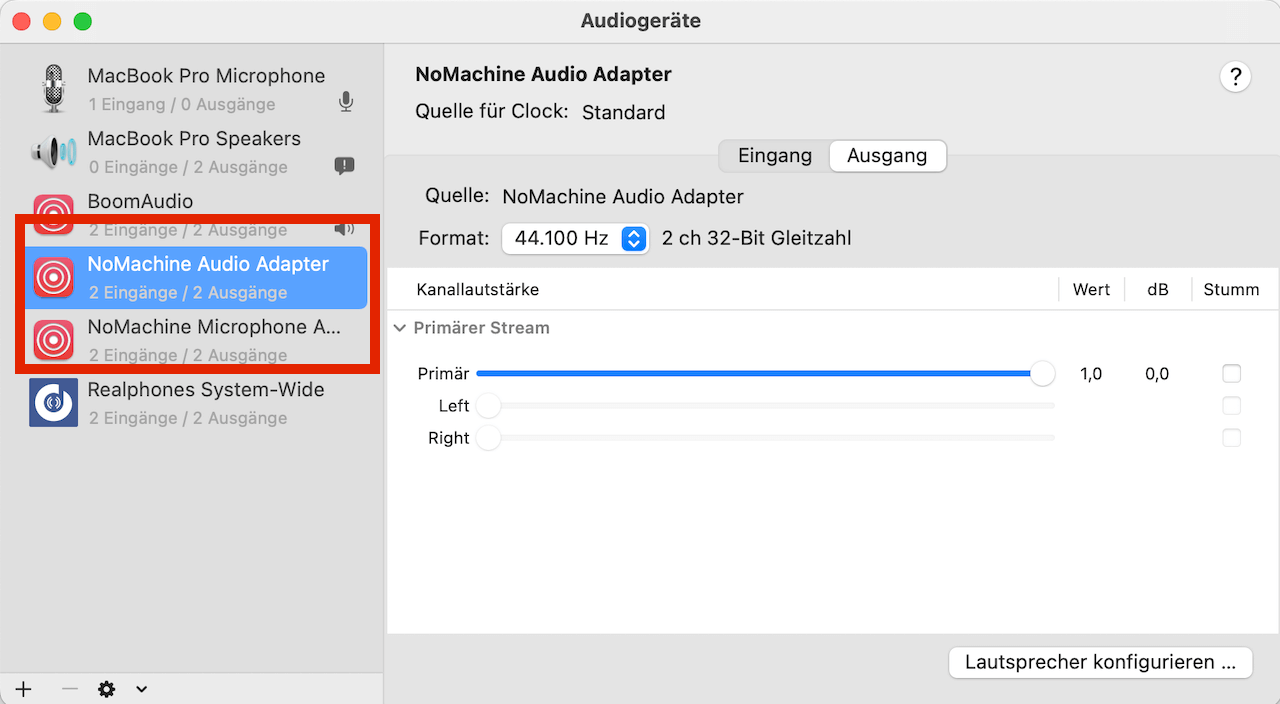The image size is (1280, 704).
Task: Open the chevron menu beside the gear
Action: [142, 689]
